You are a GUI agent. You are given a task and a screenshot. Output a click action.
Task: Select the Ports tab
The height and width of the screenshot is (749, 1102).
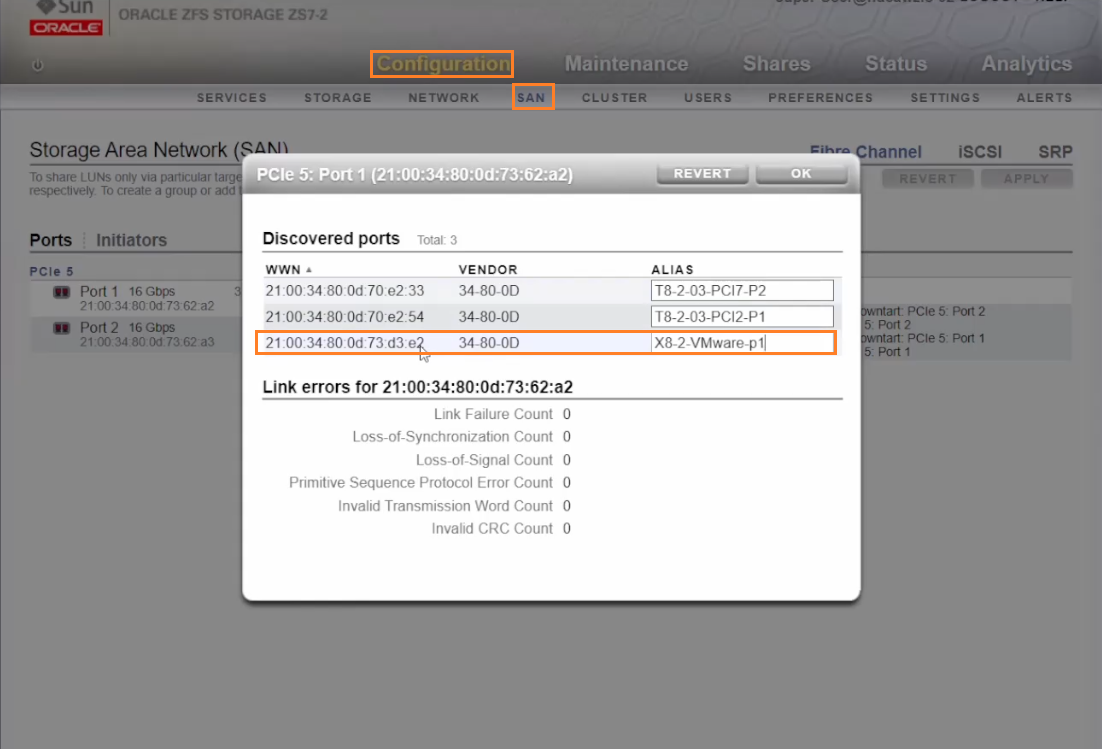pos(51,240)
